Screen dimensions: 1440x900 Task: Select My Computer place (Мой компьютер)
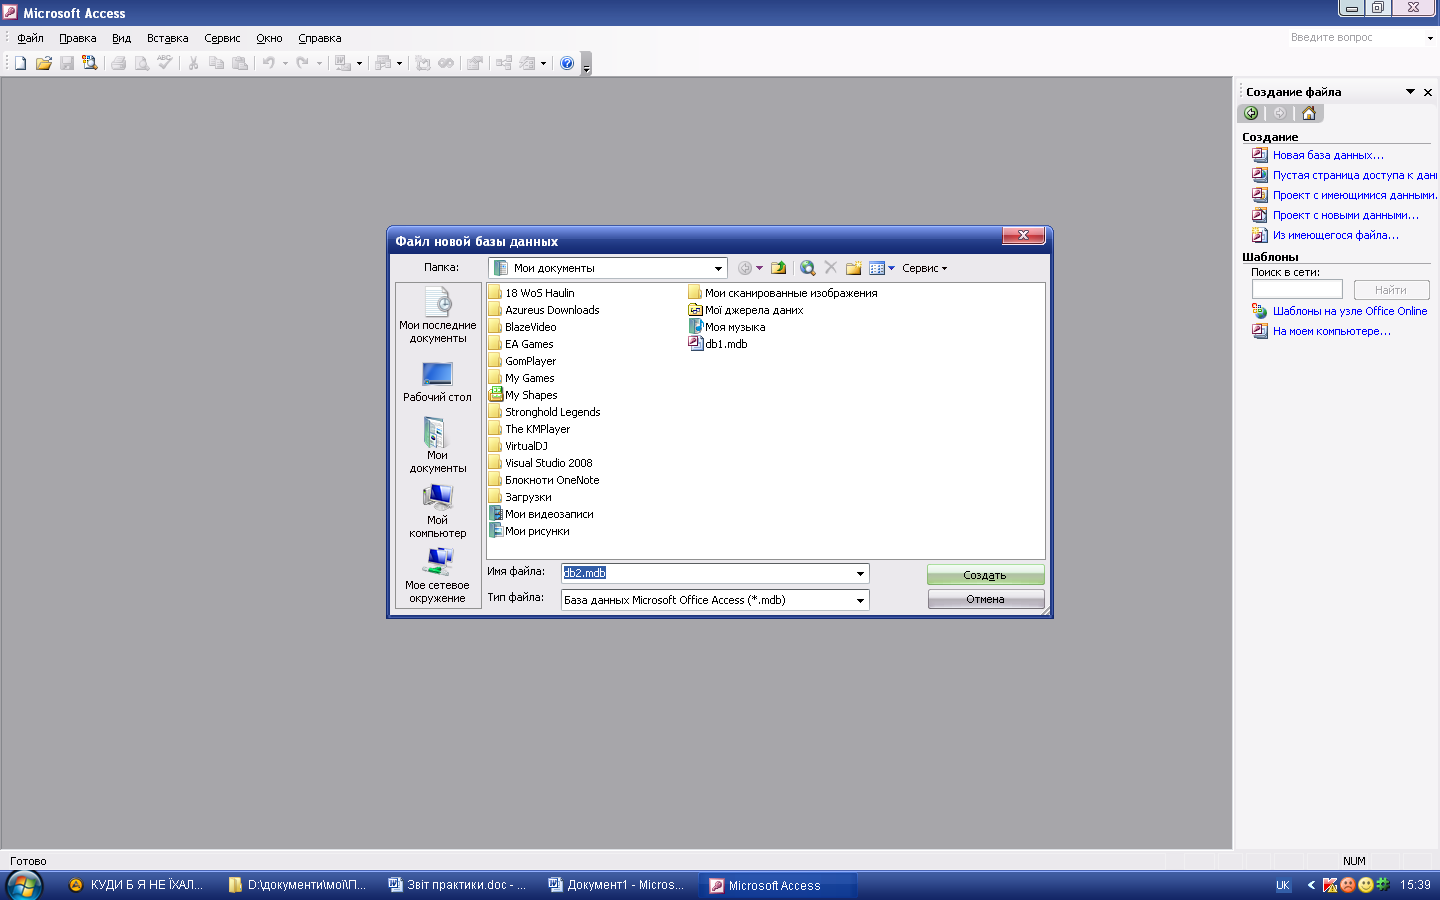pyautogui.click(x=438, y=511)
